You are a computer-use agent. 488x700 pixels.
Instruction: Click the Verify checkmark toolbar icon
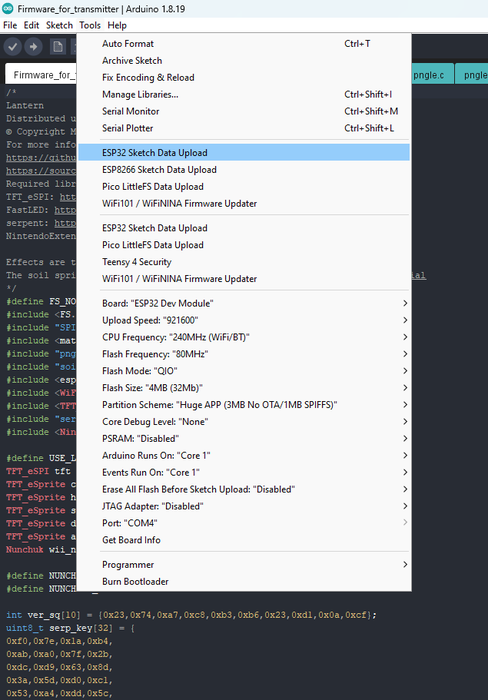pos(13,46)
